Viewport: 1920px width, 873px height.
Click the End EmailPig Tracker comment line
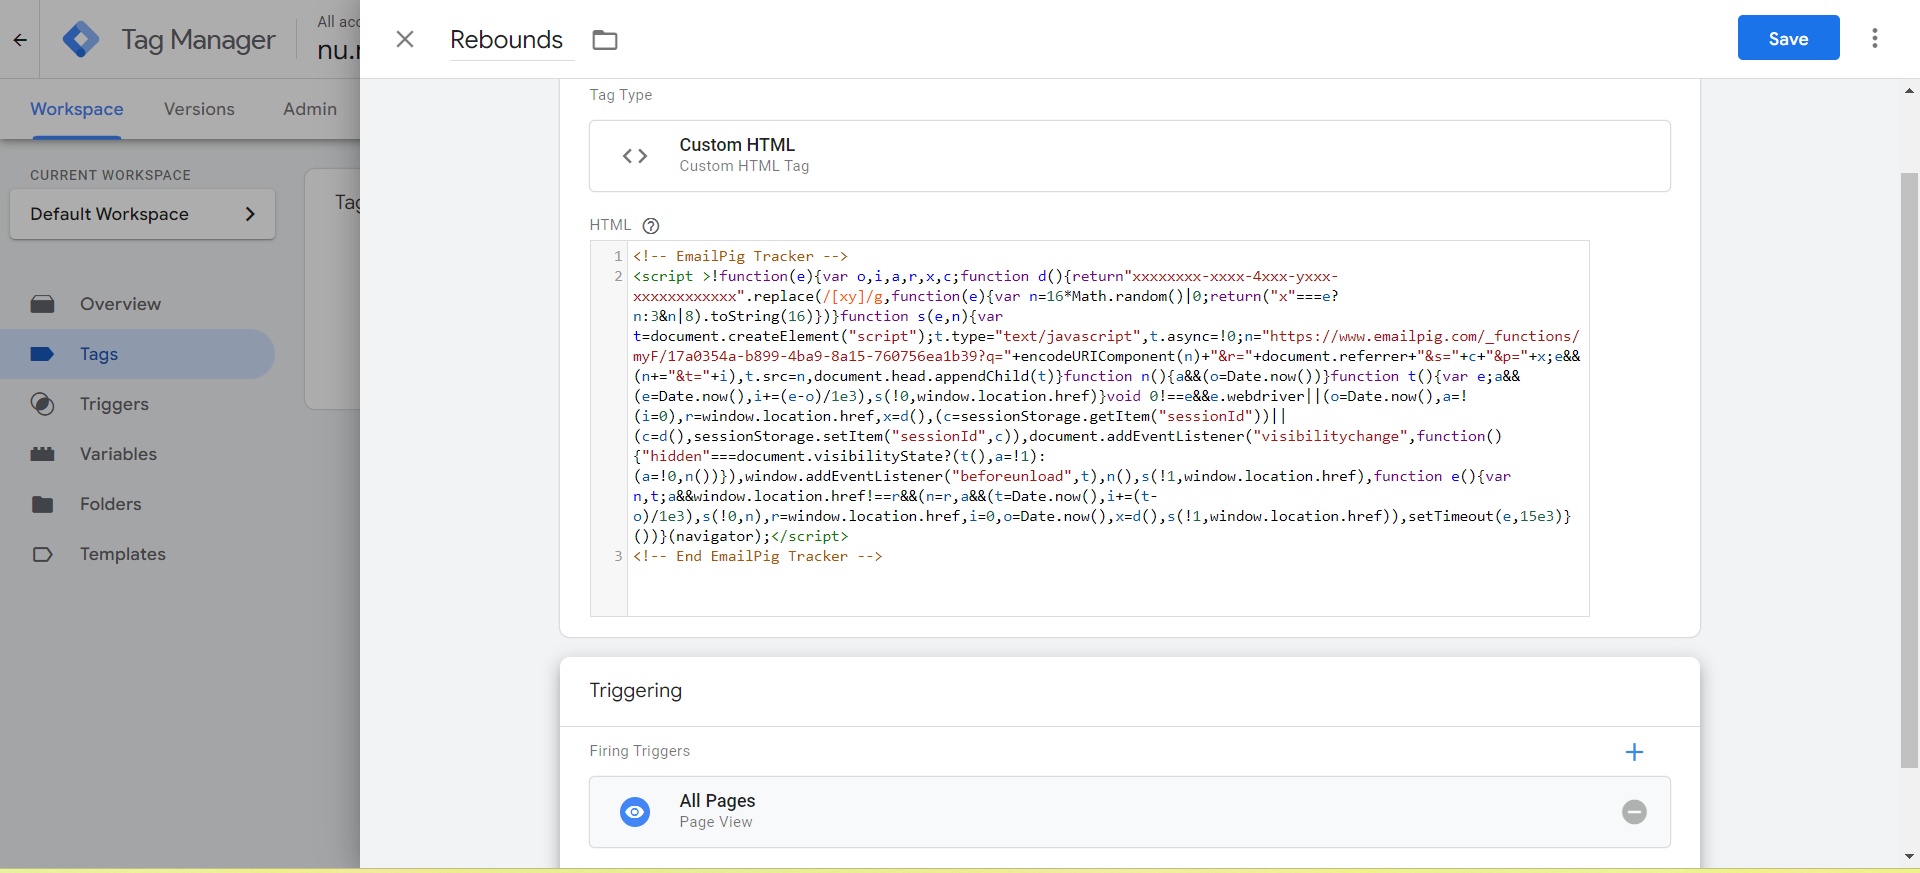(x=758, y=556)
